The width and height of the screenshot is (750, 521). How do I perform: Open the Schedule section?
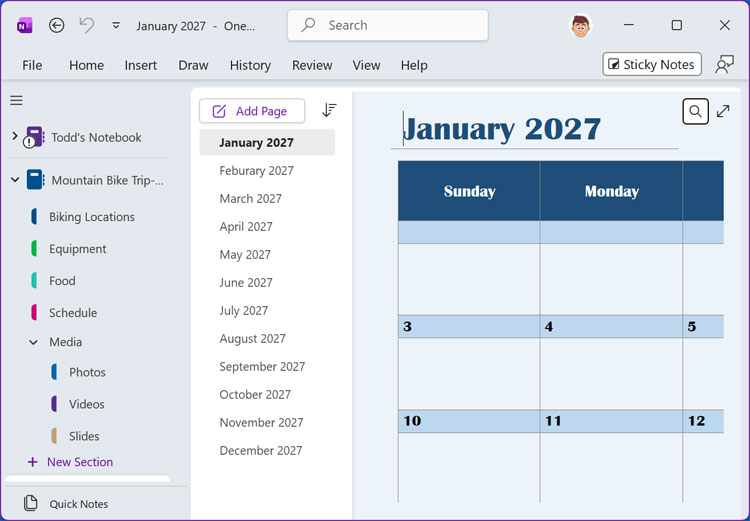[x=73, y=313]
